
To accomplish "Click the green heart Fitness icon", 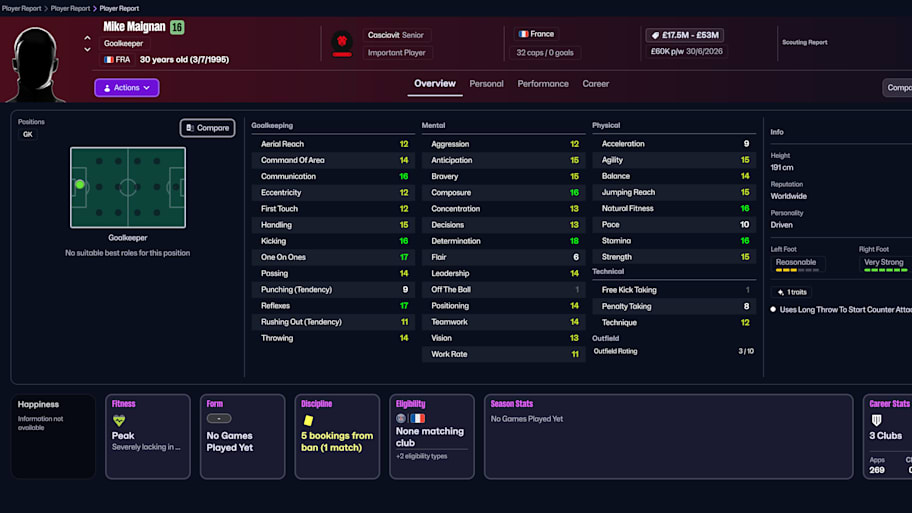I will tap(119, 420).
